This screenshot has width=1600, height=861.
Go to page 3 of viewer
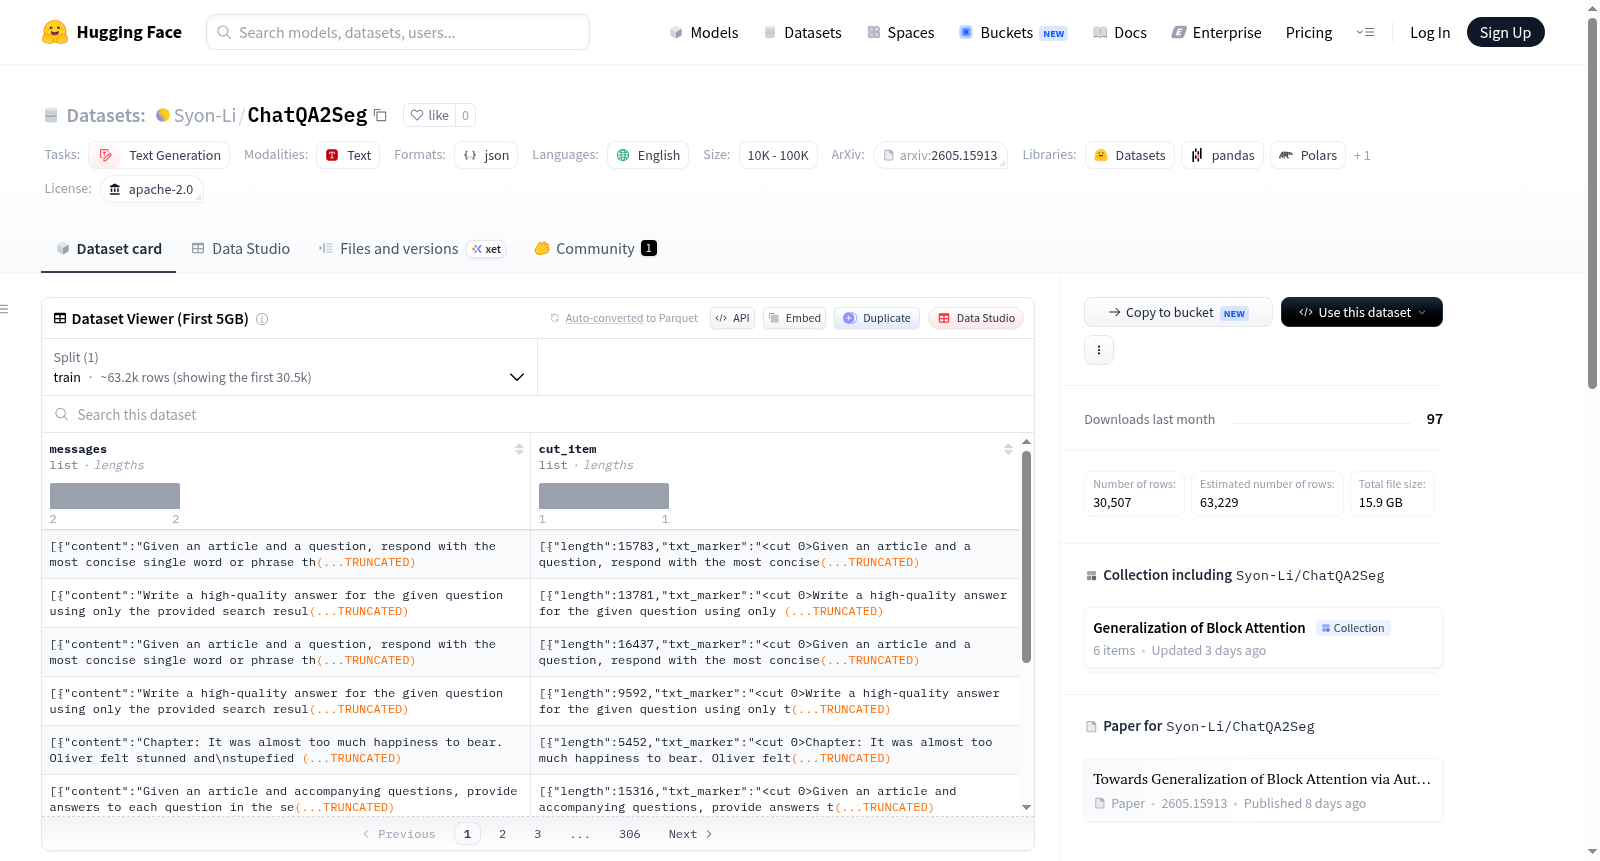click(x=537, y=834)
